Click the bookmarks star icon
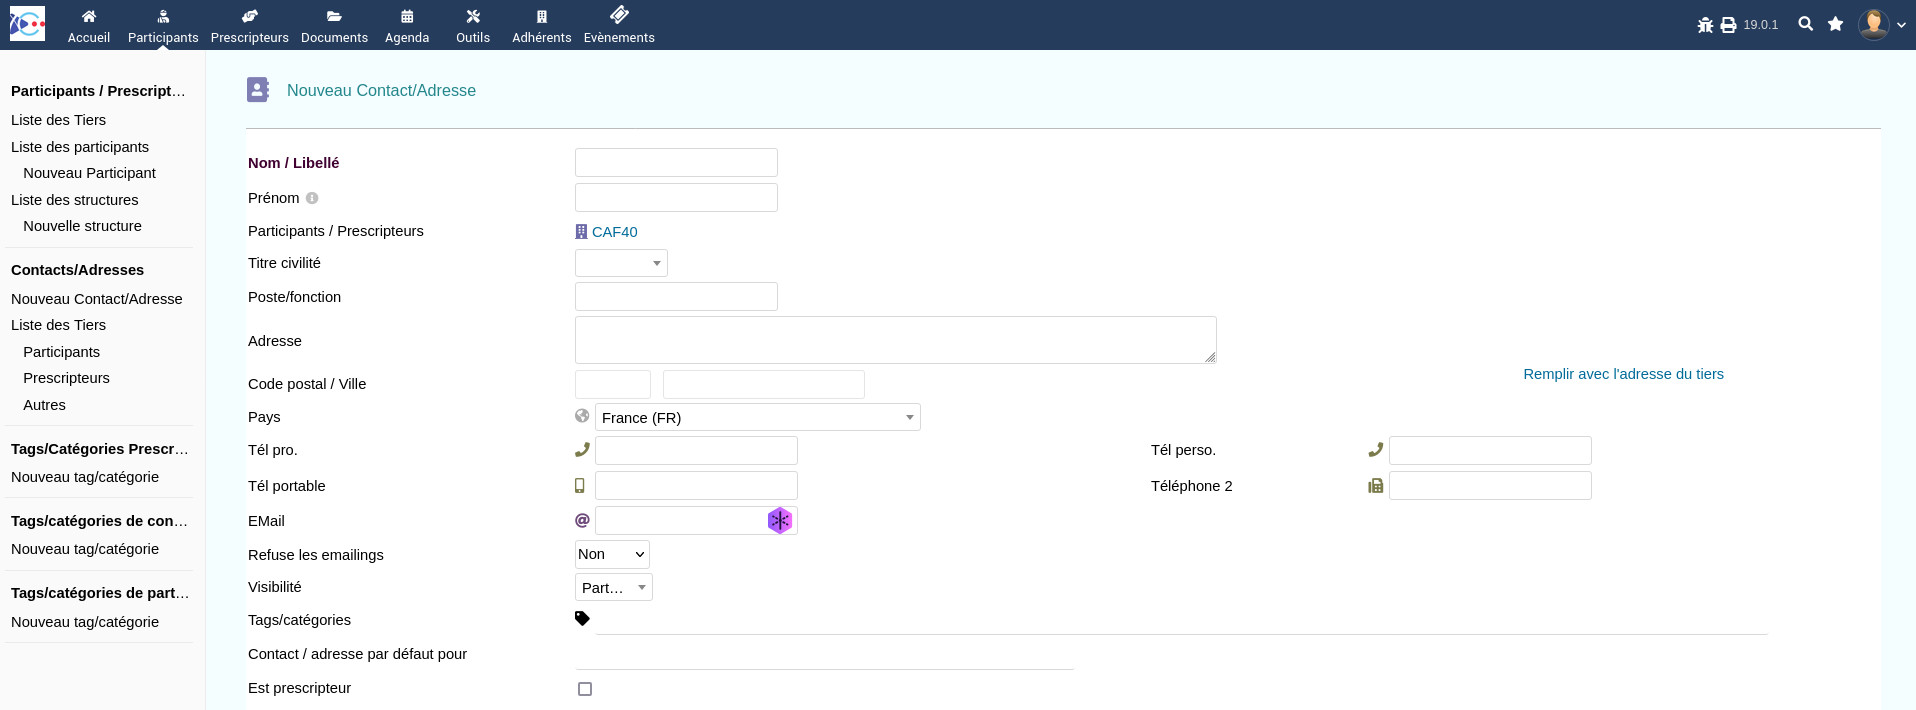 tap(1835, 24)
